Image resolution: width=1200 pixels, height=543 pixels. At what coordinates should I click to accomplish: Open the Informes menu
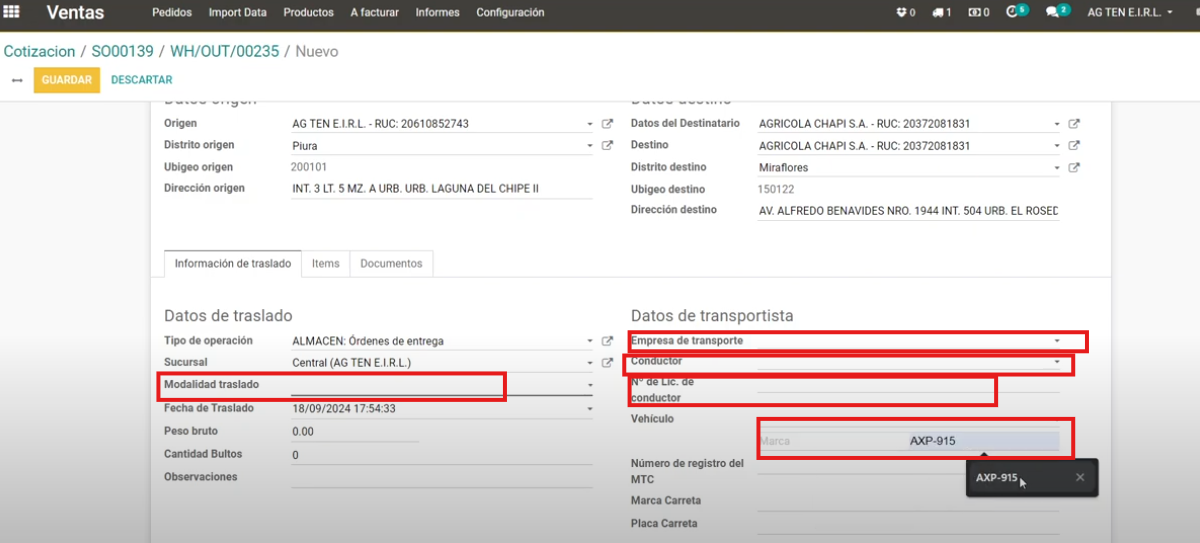[x=438, y=13]
